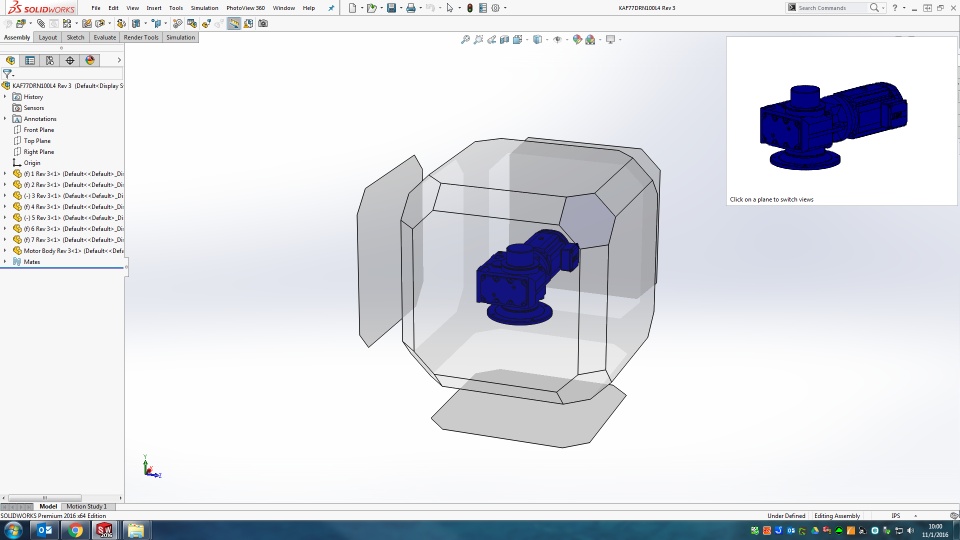Click the Help question mark button

pos(895,8)
